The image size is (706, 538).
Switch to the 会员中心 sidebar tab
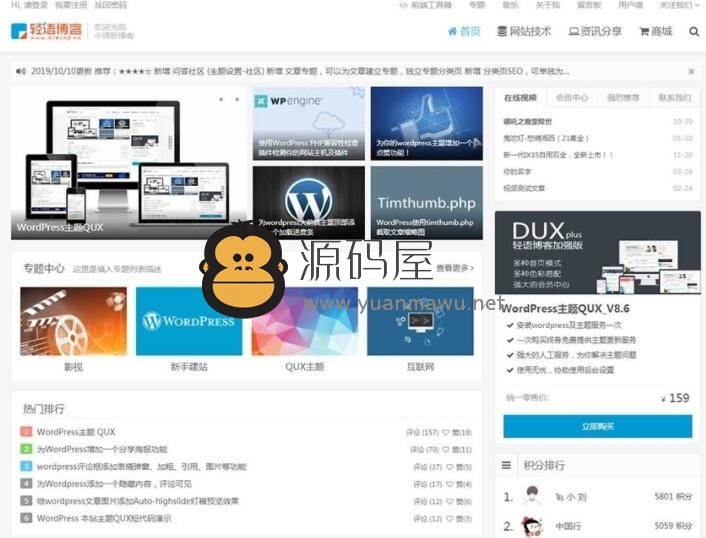coord(572,98)
